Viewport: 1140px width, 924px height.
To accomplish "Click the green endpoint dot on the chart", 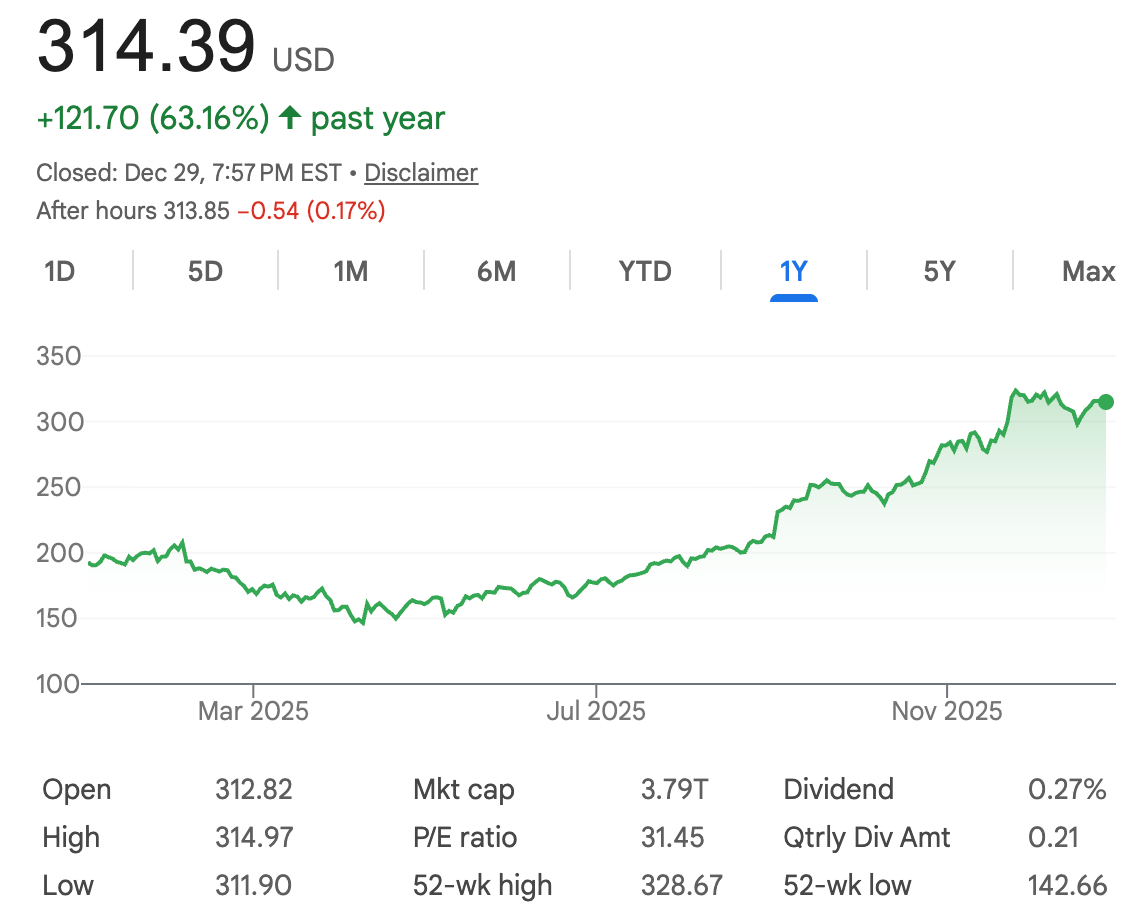I will point(1106,402).
